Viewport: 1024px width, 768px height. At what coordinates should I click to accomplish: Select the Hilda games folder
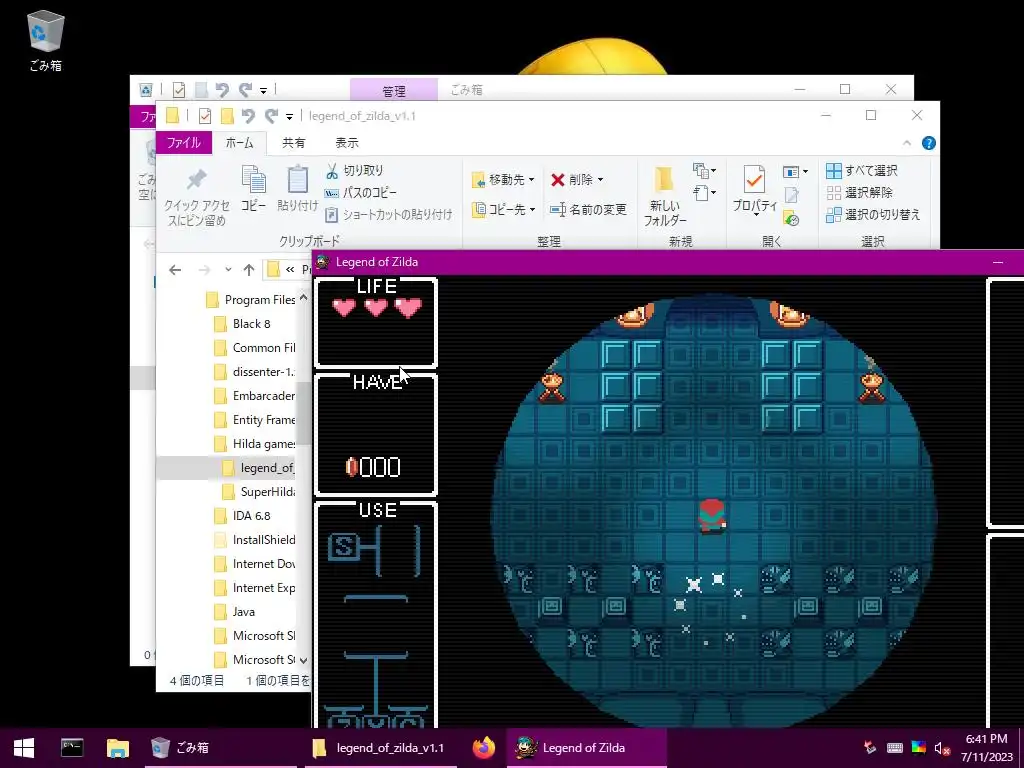click(255, 444)
